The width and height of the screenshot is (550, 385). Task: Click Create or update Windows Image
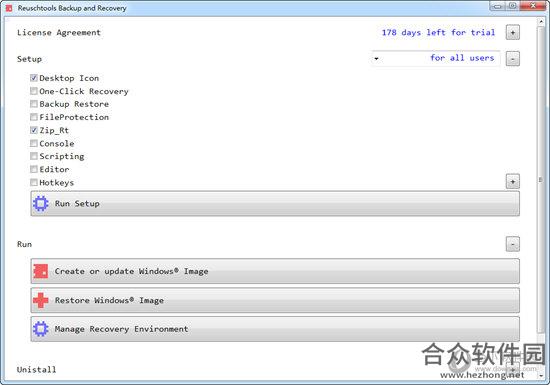(275, 271)
